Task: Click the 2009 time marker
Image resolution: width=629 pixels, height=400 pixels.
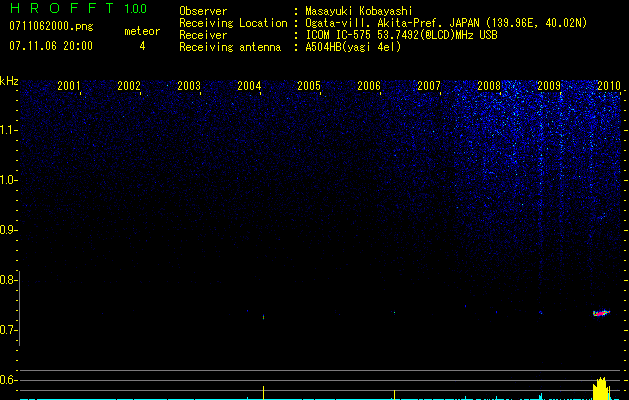Action: [549, 85]
